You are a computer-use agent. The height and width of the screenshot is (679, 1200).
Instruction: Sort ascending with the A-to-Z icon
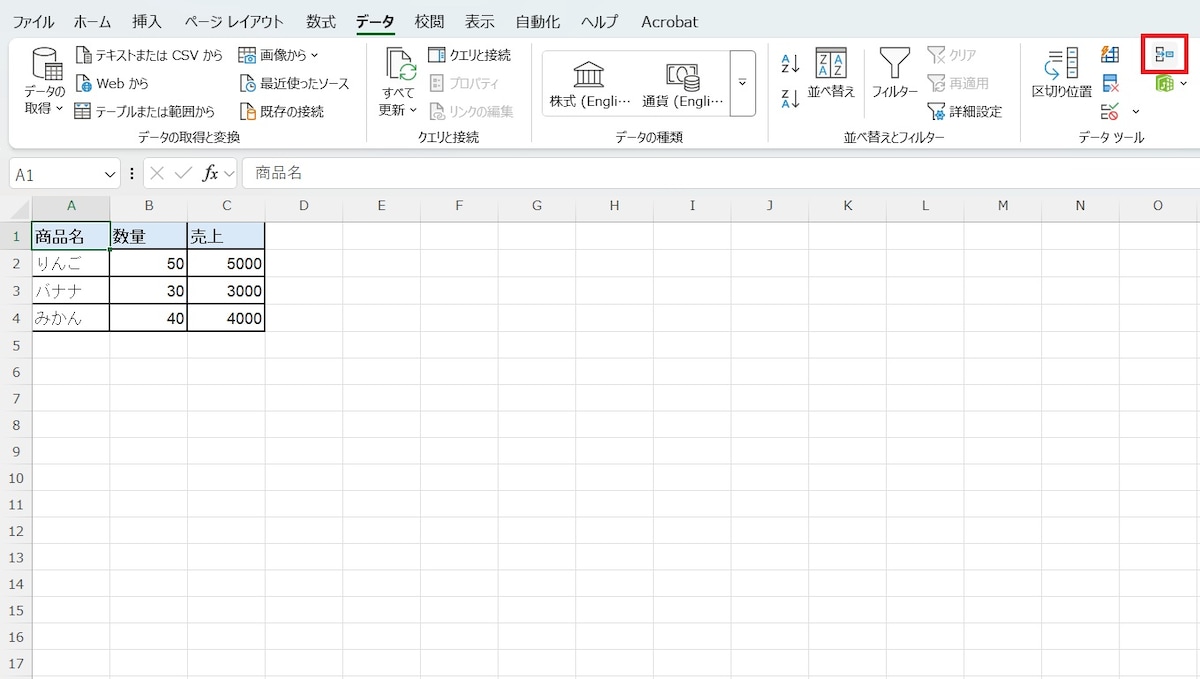pyautogui.click(x=790, y=64)
